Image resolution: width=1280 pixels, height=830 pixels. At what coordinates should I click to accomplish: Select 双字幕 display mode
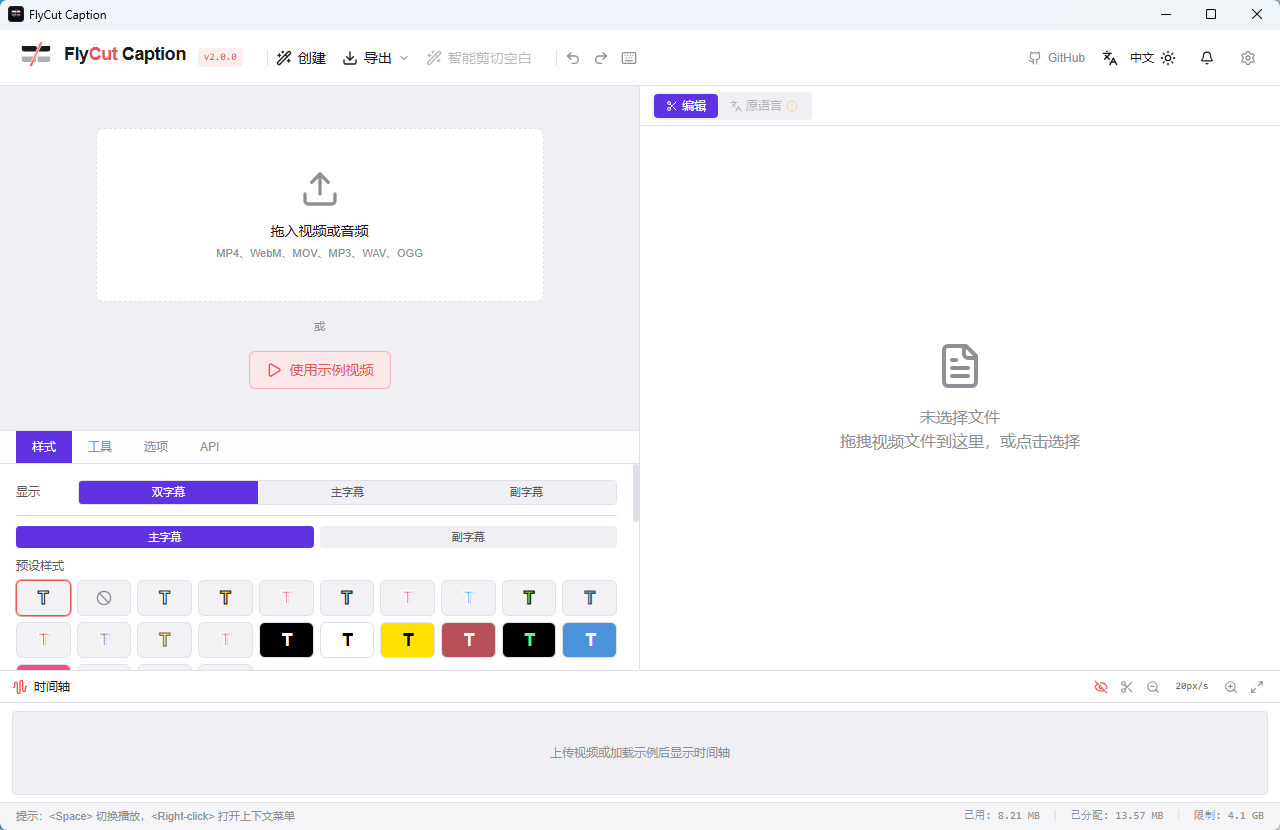point(168,492)
